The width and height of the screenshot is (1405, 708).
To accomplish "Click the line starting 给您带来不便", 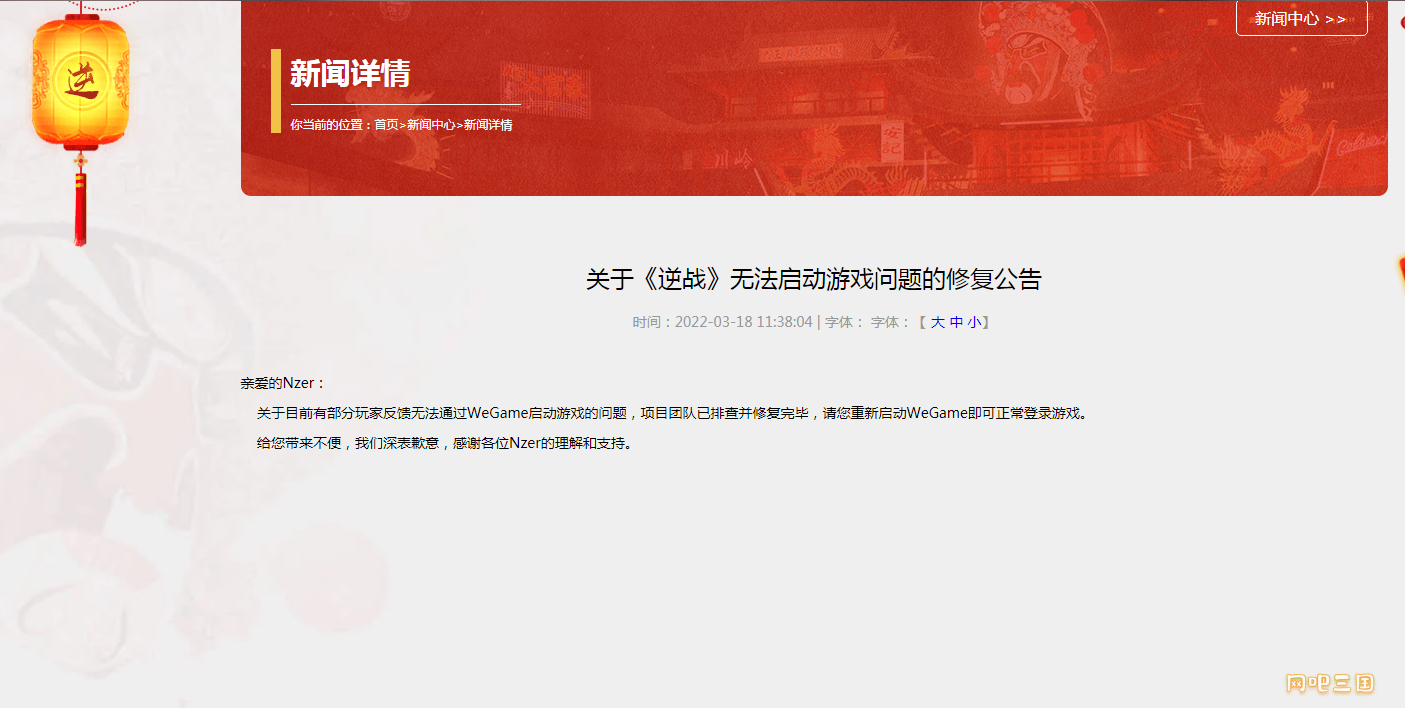I will (x=446, y=442).
